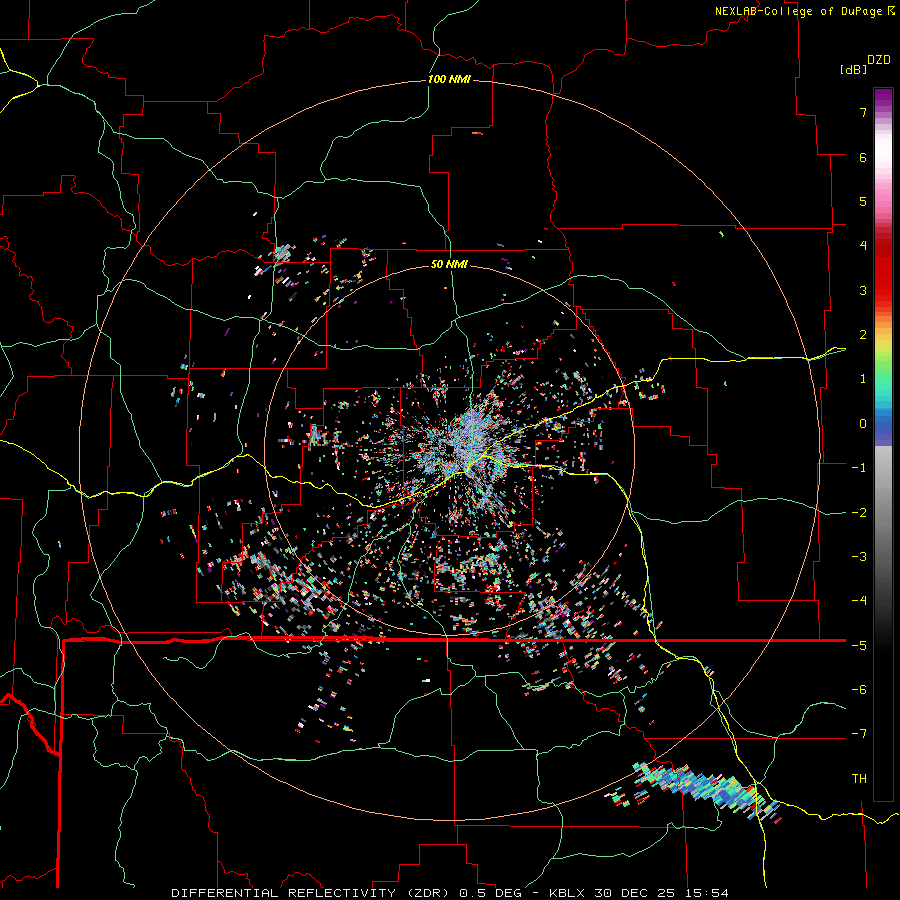Click the -2 value on the dB scale

[x=859, y=513]
